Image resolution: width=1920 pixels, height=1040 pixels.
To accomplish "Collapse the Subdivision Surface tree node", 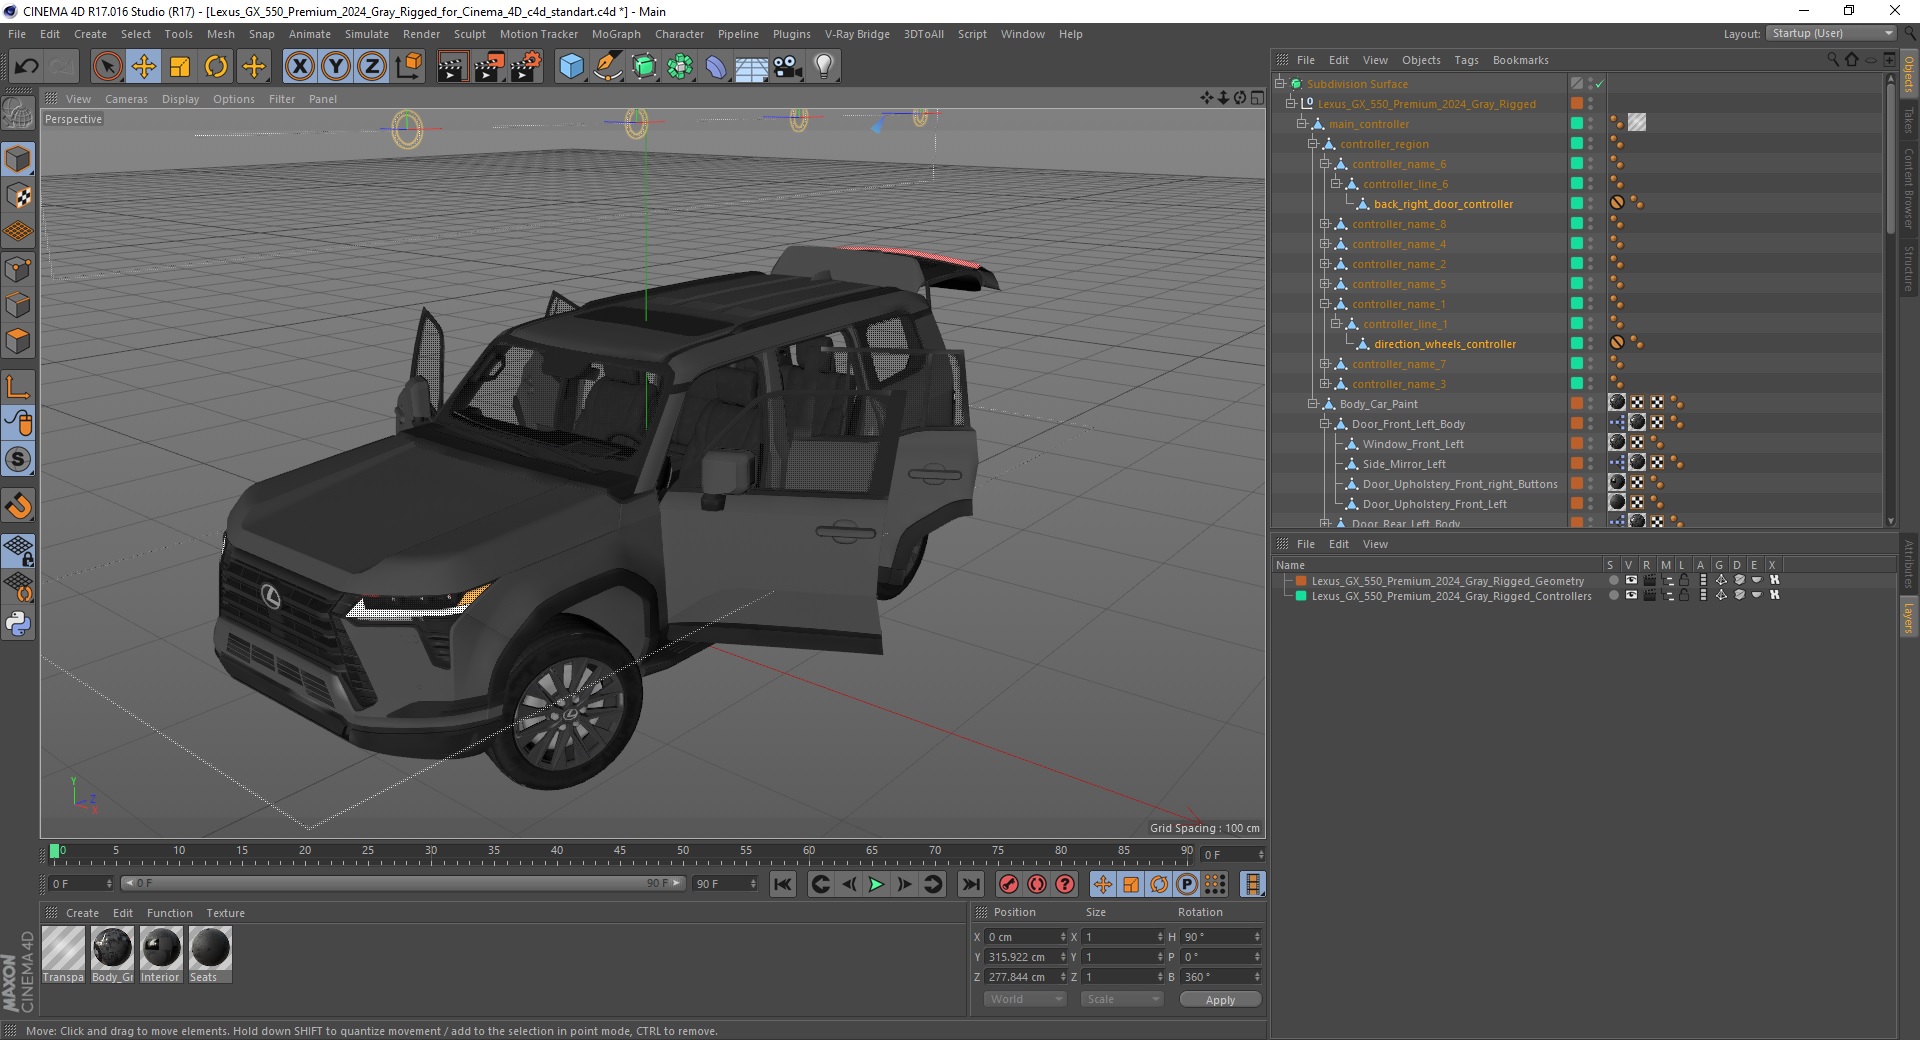I will [1279, 84].
